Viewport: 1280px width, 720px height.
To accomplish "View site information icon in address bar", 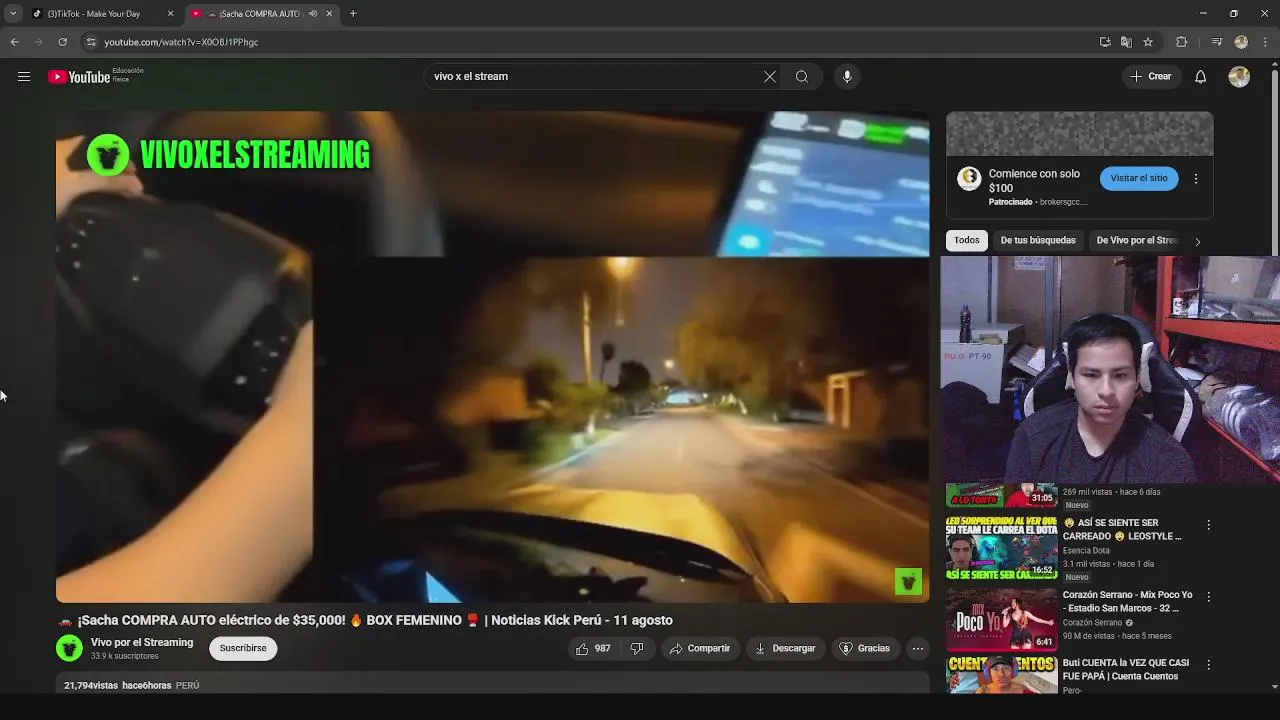I will [x=91, y=42].
